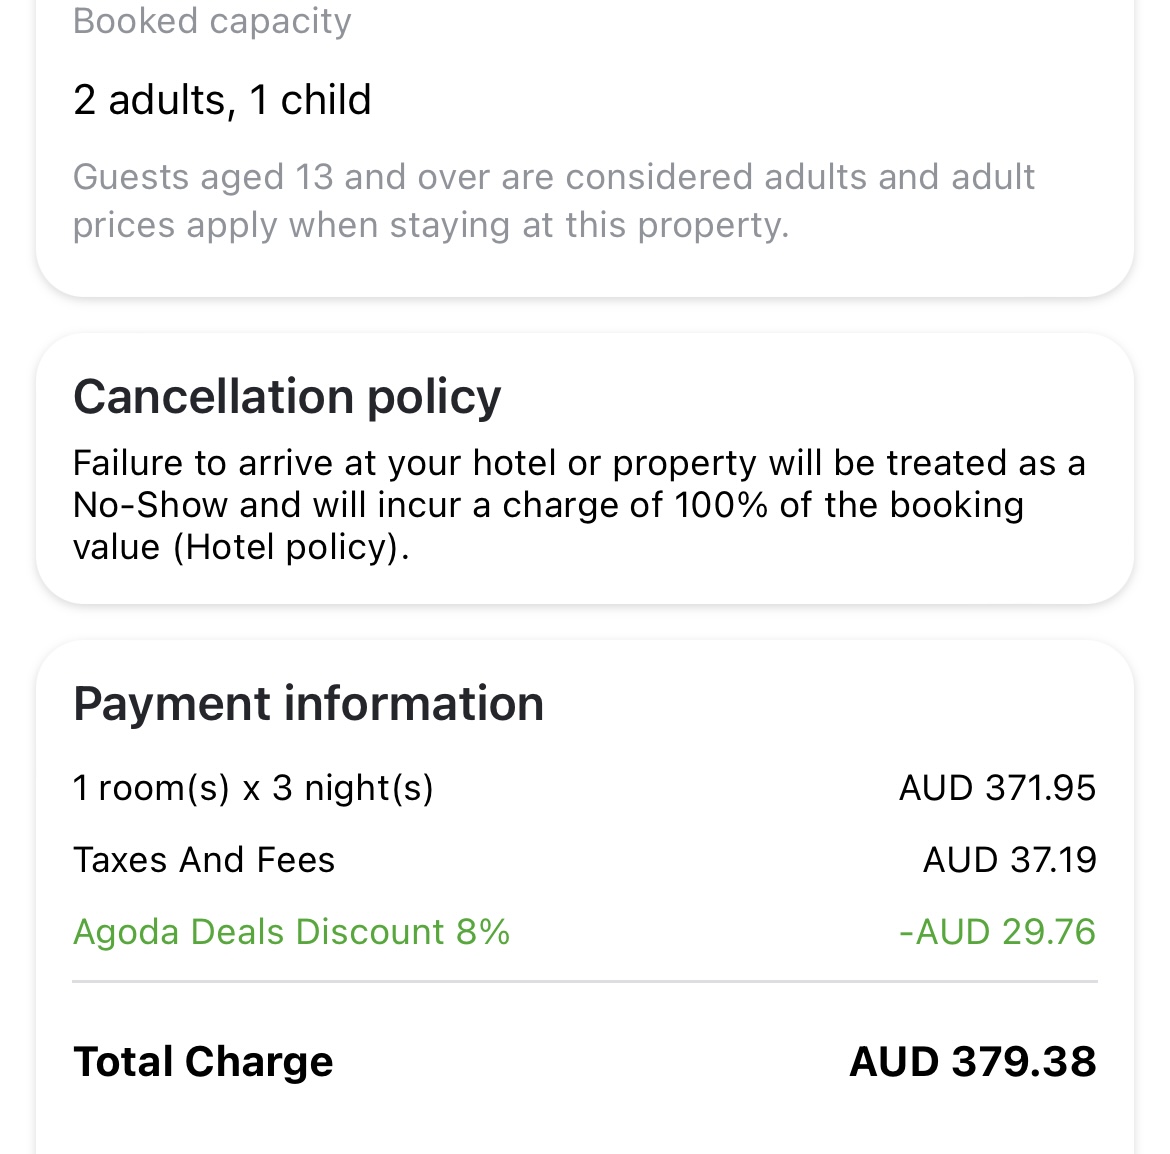Tap the Taxes And Fees row label
Screen dimensions: 1170x1154
(x=204, y=860)
